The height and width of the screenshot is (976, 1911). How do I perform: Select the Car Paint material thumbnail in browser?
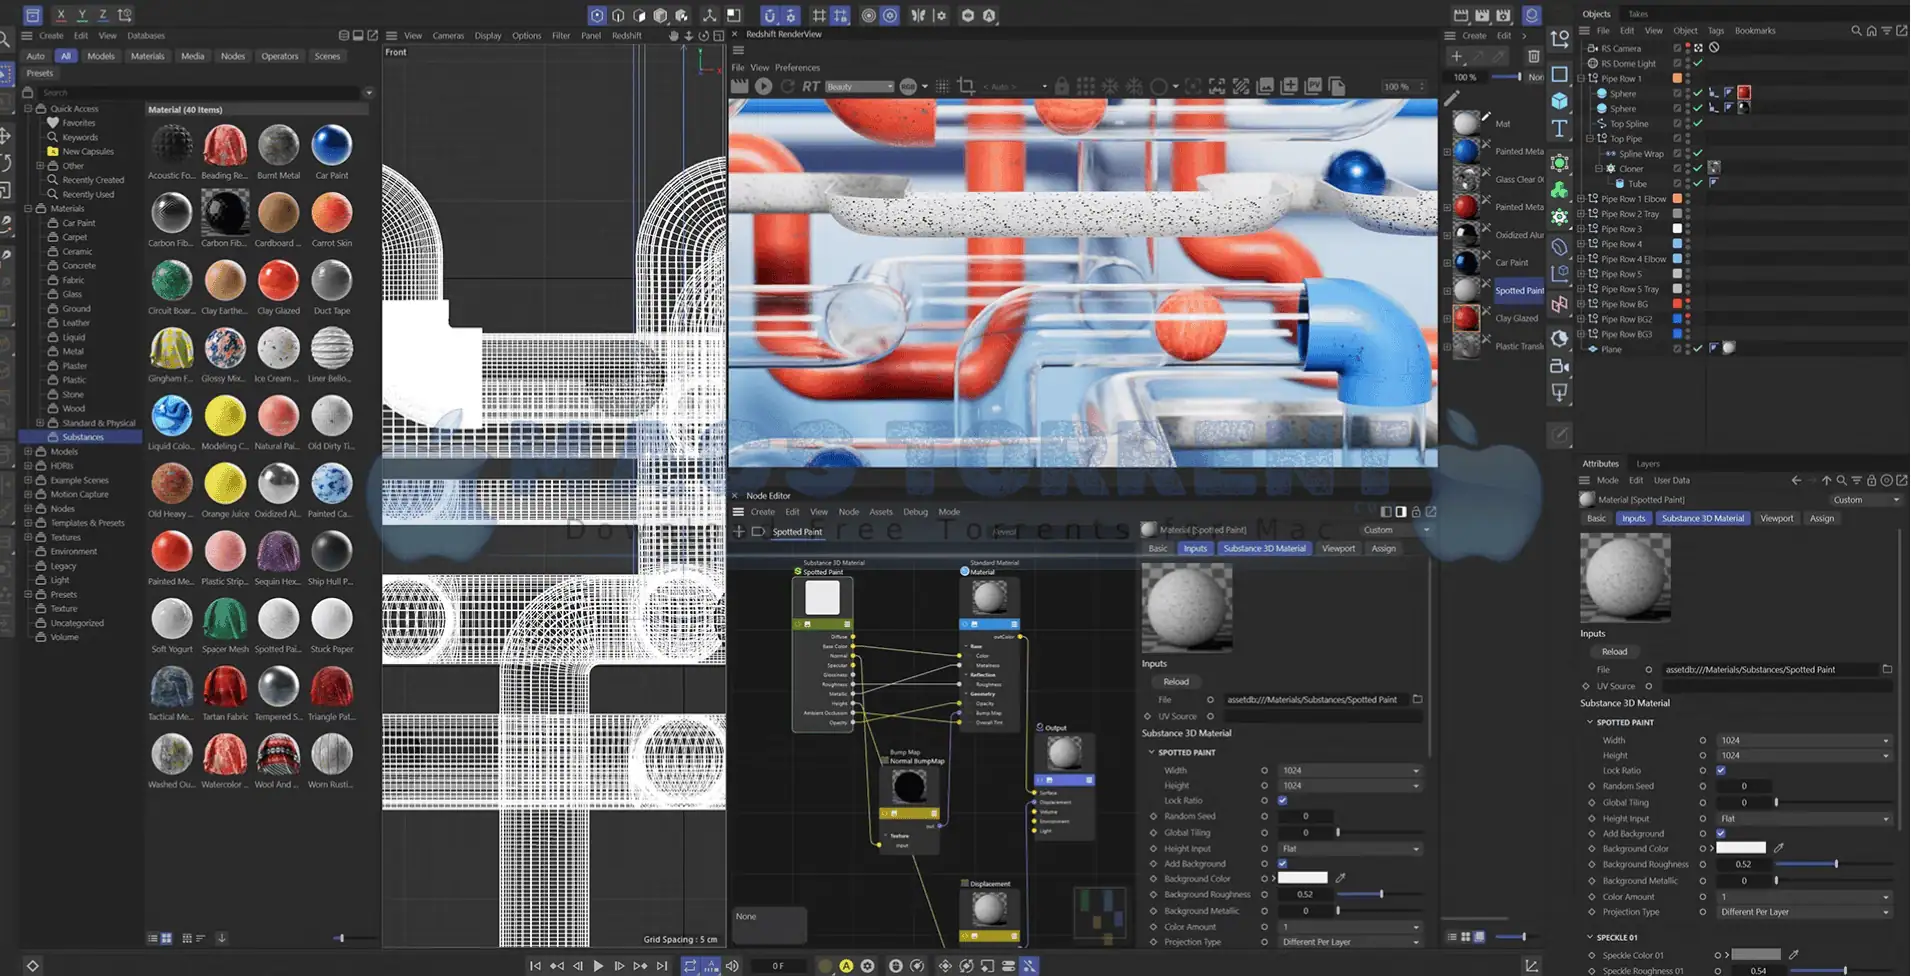tap(331, 146)
